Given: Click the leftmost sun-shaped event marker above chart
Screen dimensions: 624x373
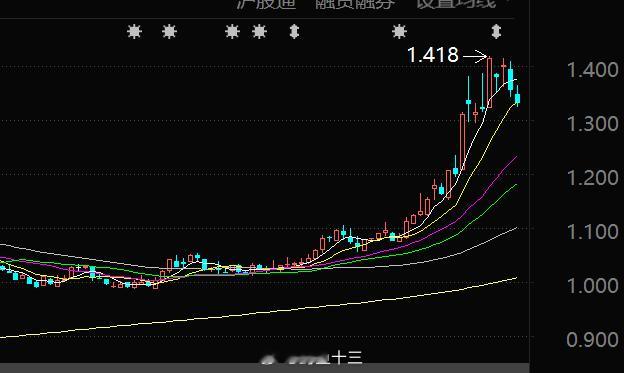Looking at the screenshot, I should click(134, 31).
